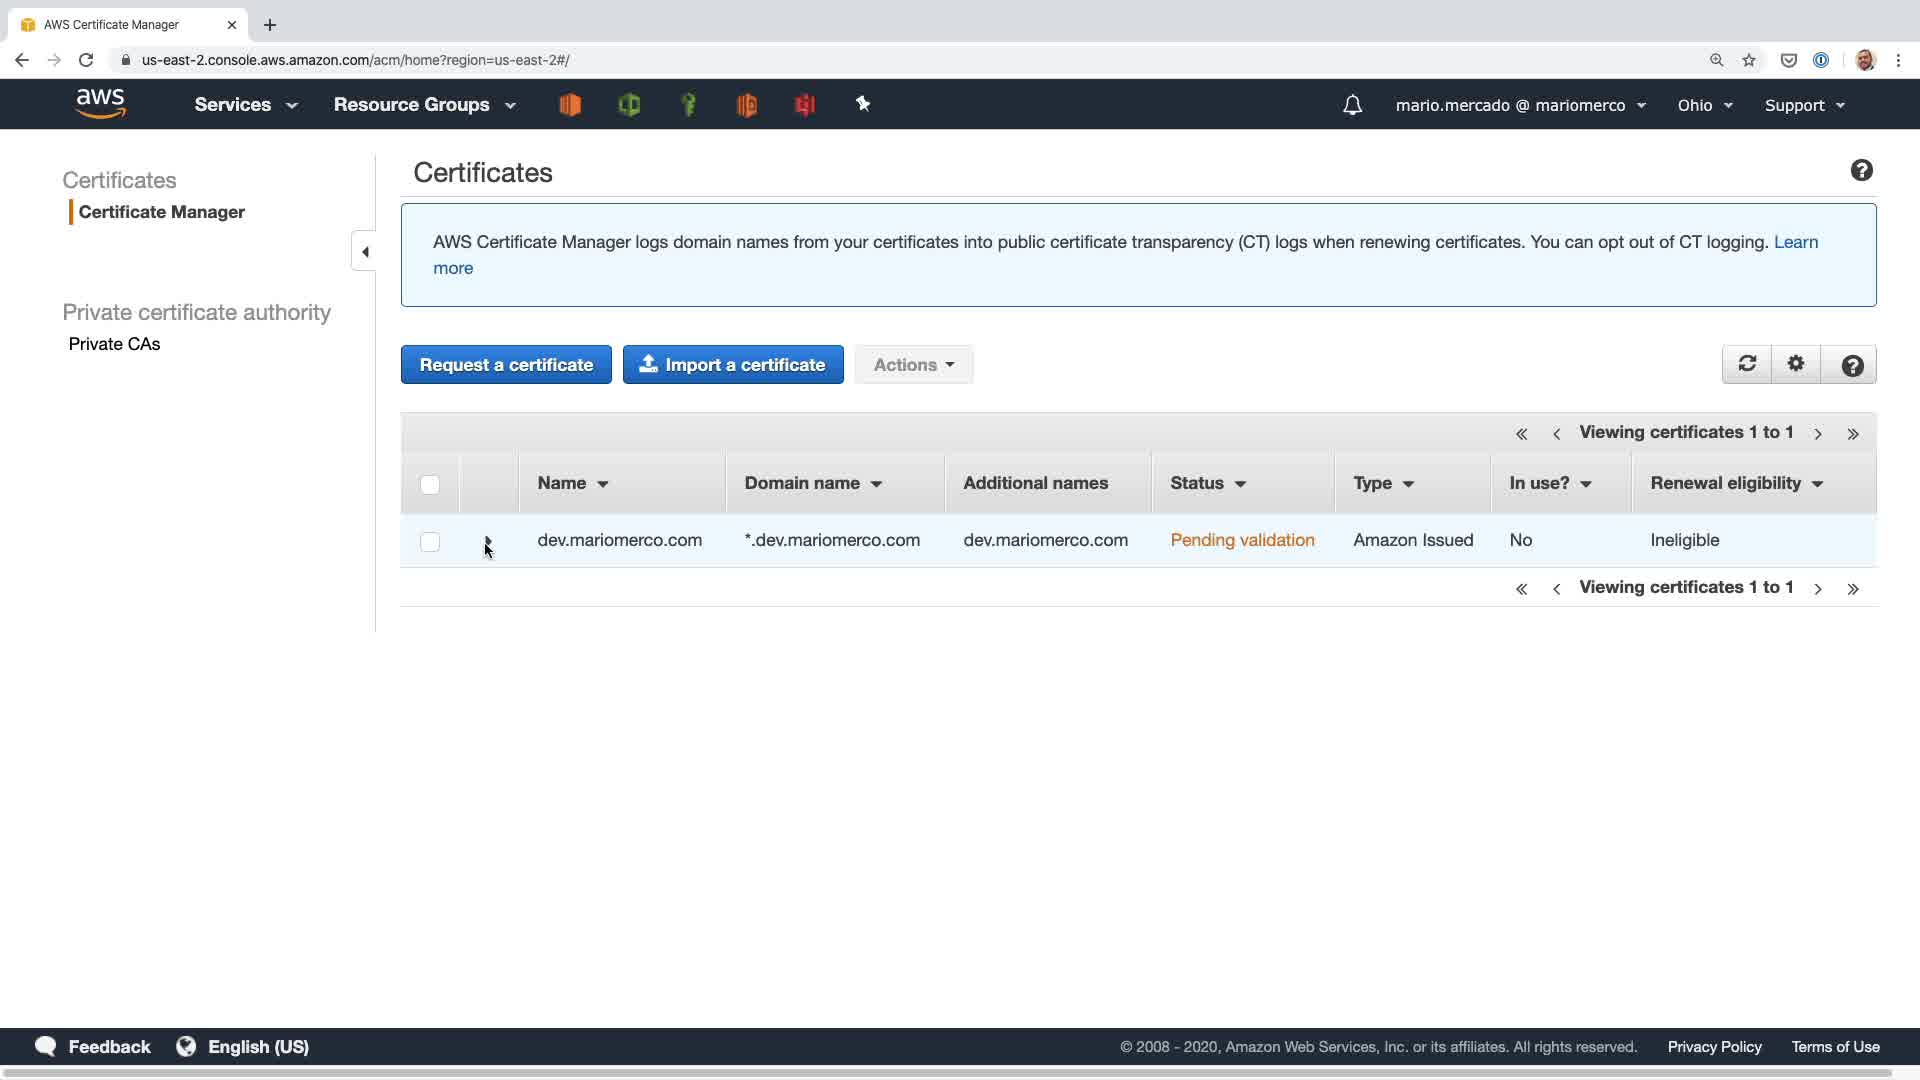Go to last page of certificates (top)
The height and width of the screenshot is (1080, 1920).
click(1853, 434)
